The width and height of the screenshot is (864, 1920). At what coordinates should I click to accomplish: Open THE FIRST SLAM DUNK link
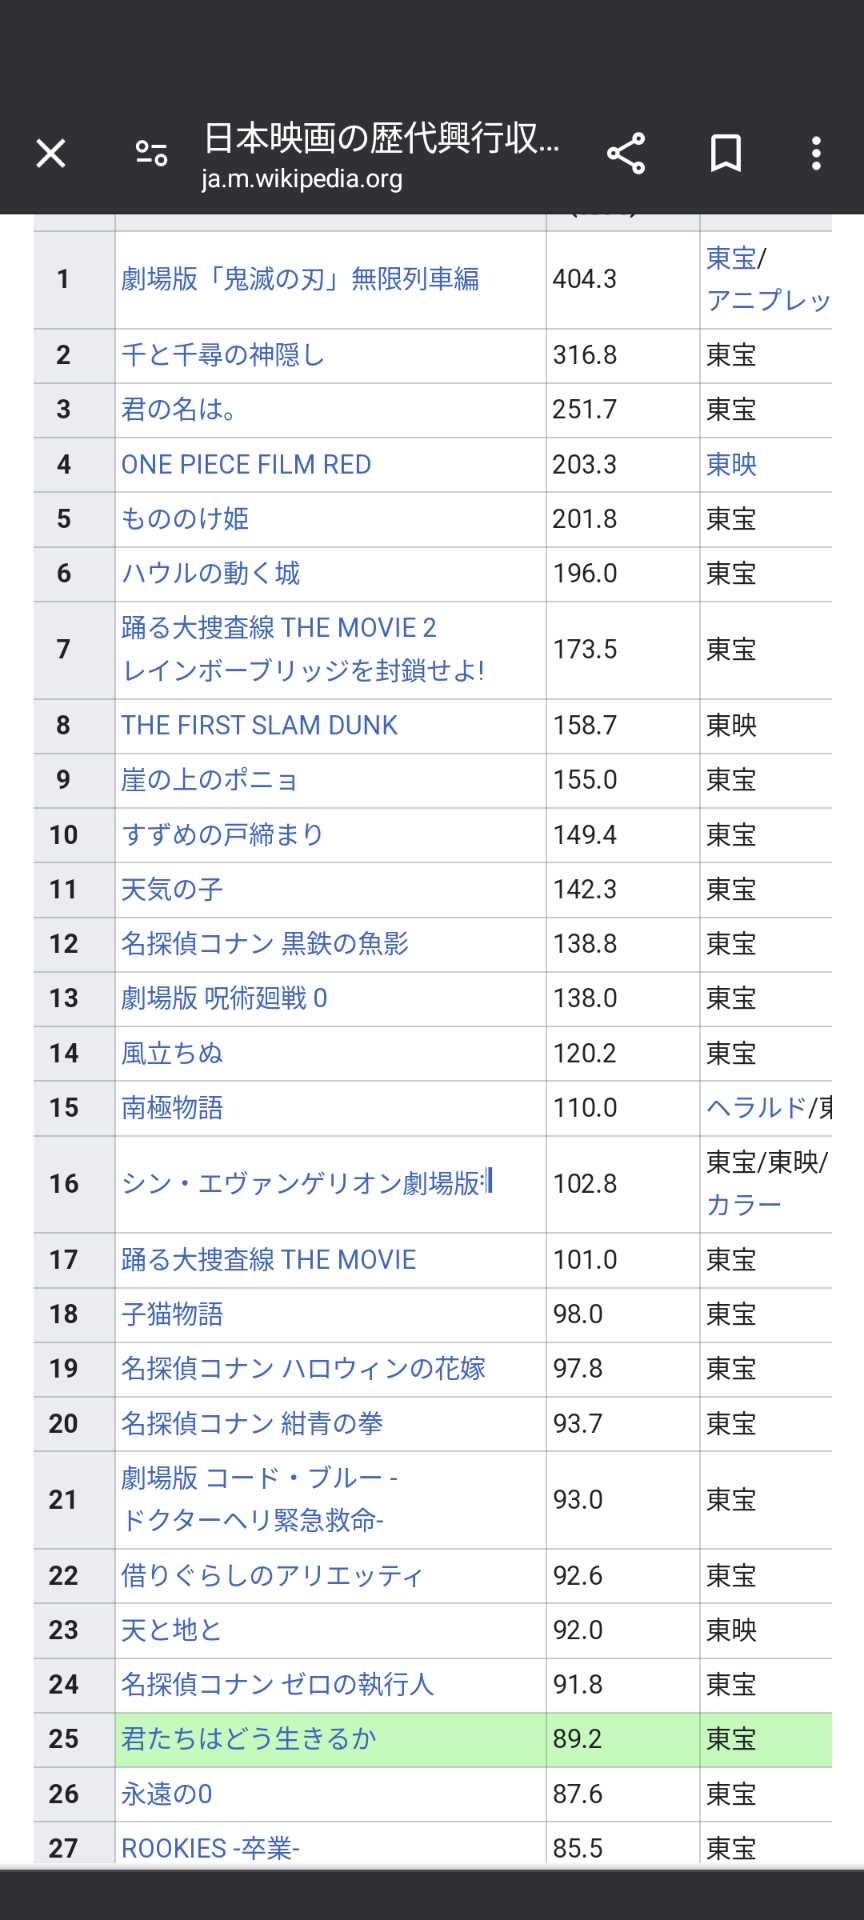259,726
